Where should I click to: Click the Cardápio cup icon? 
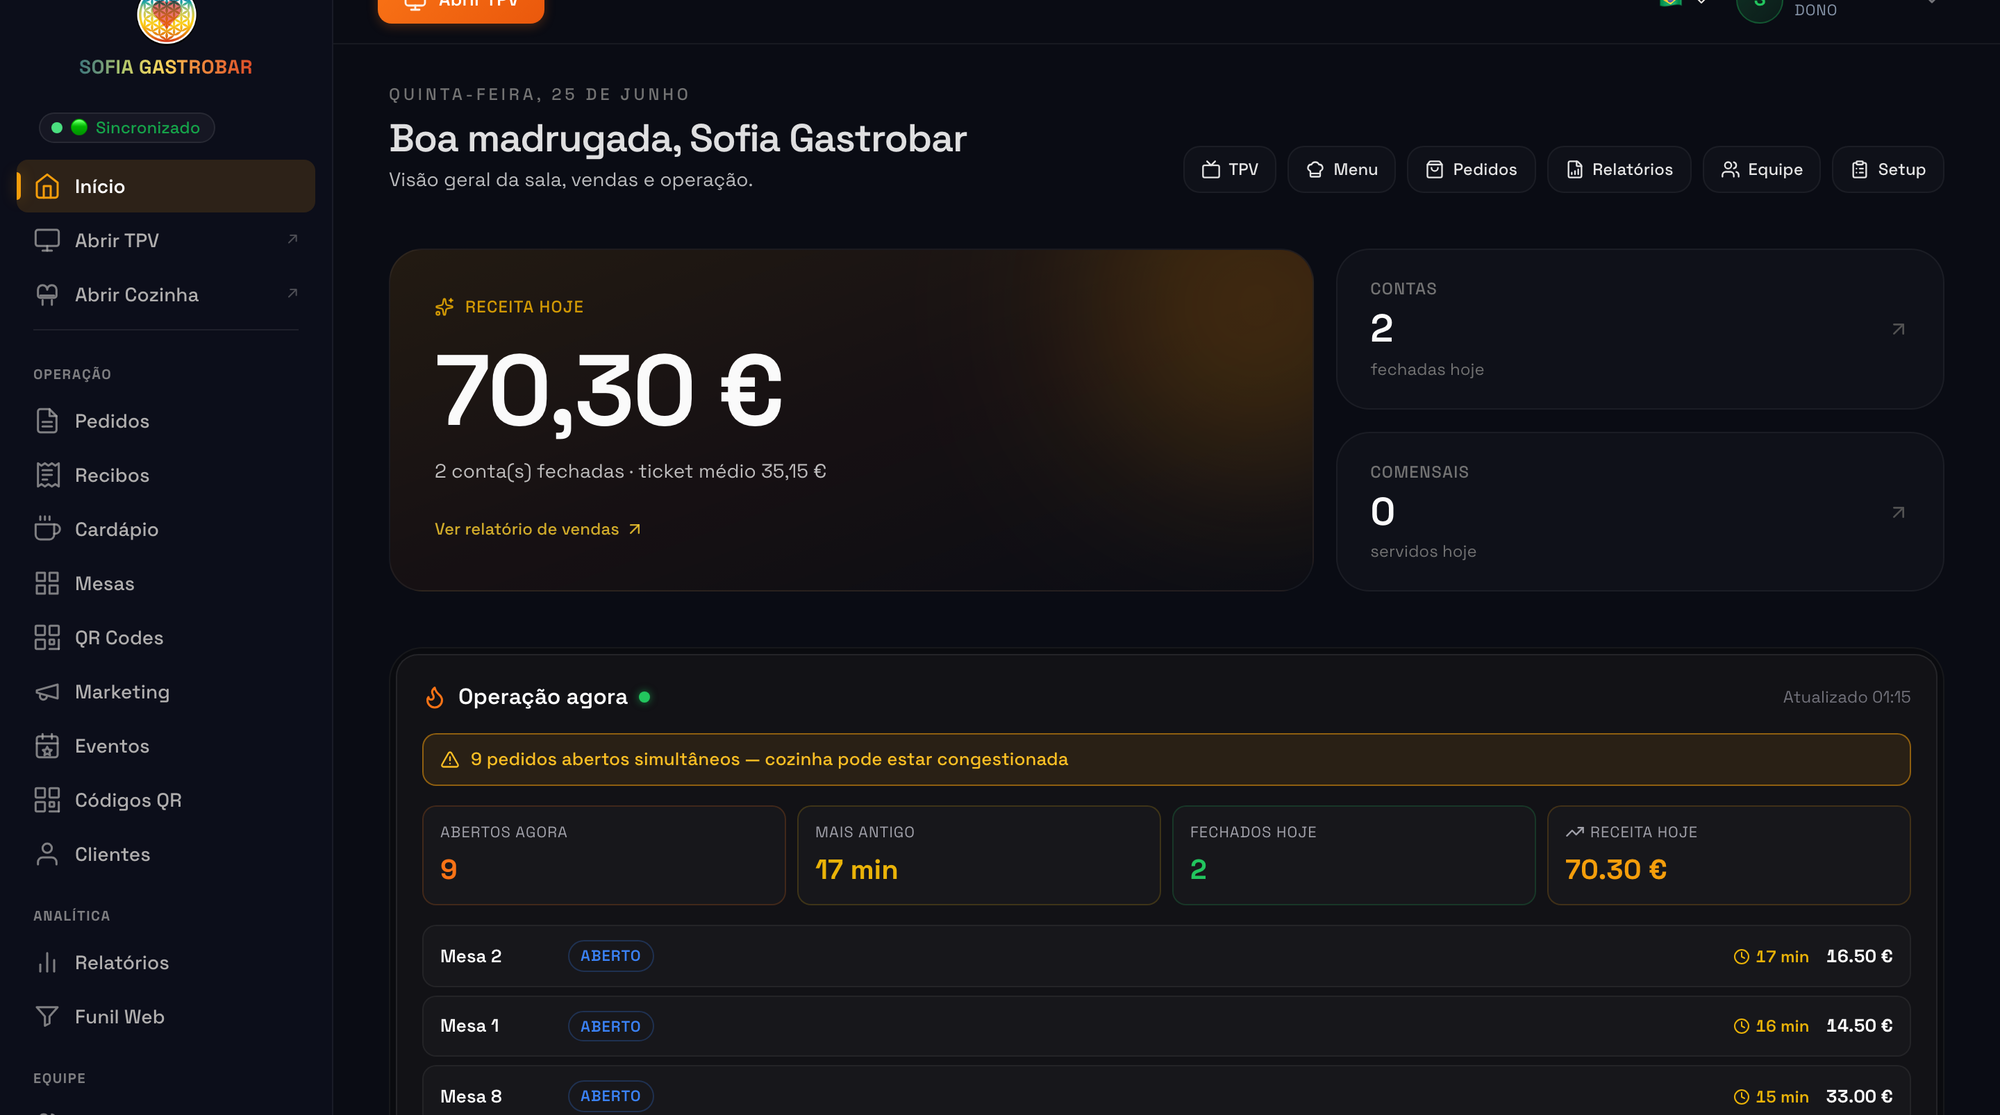tap(47, 529)
